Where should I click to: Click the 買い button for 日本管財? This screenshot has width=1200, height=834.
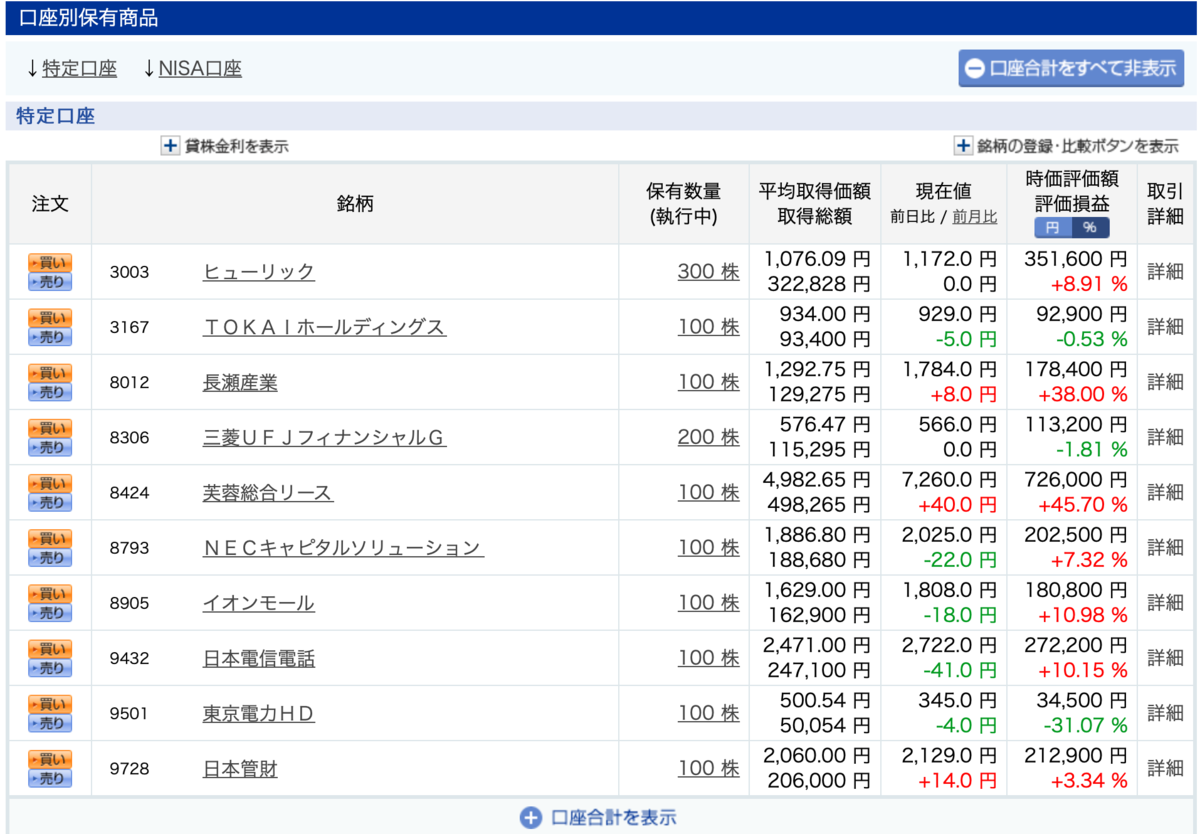tap(49, 759)
